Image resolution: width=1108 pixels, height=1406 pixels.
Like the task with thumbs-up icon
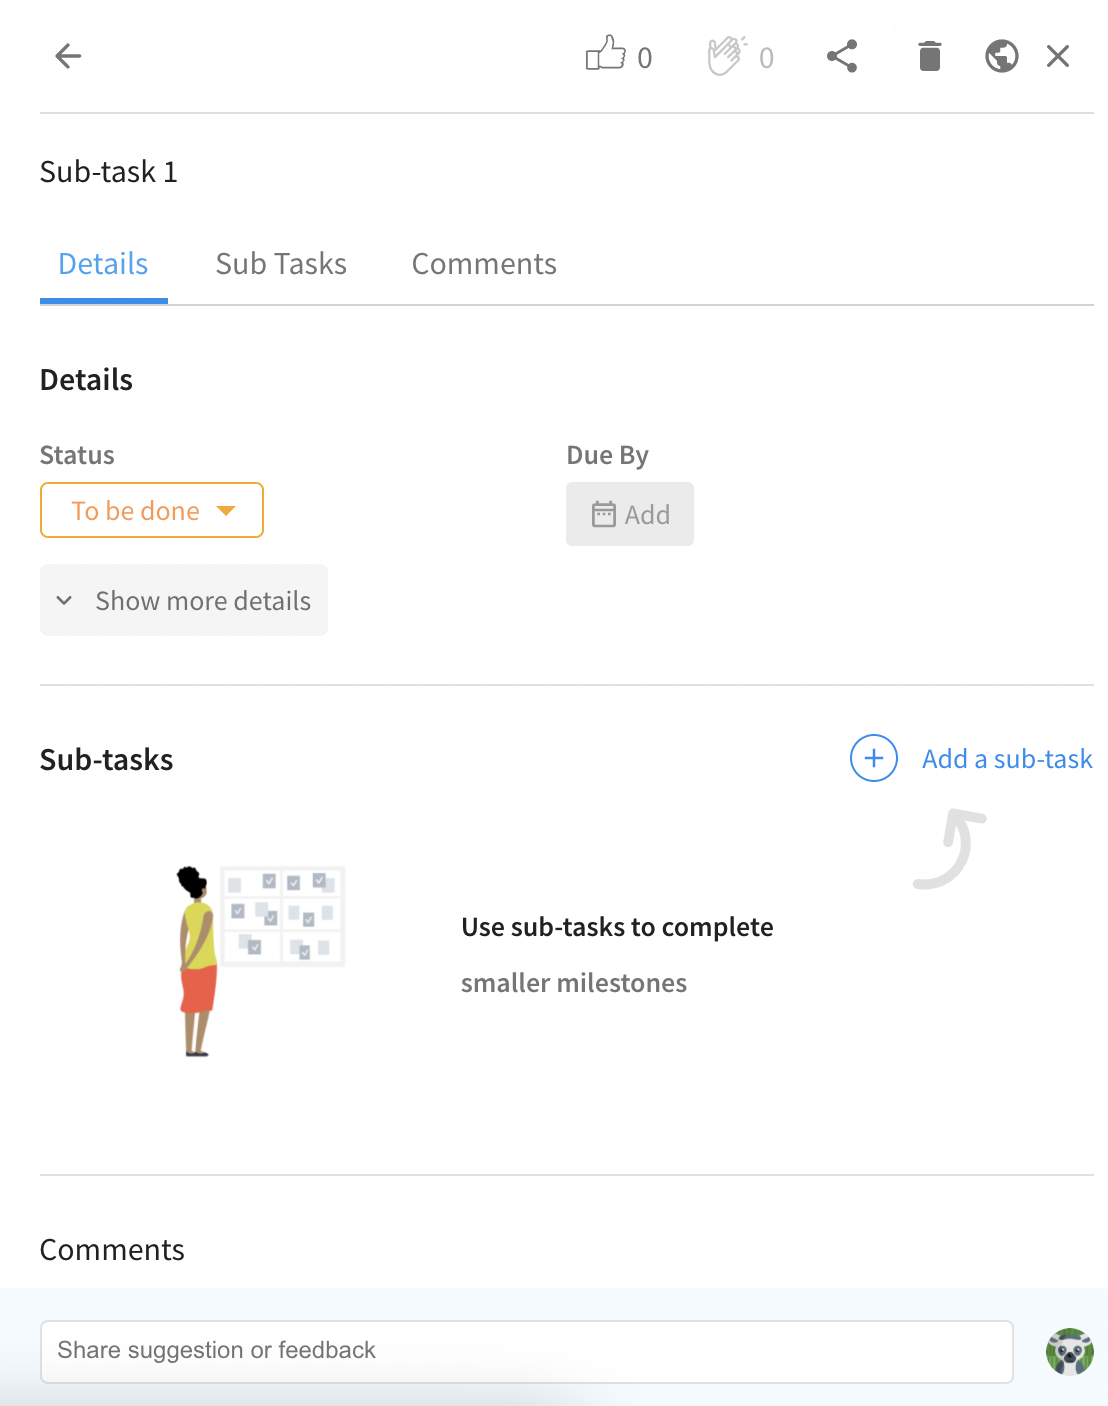606,54
